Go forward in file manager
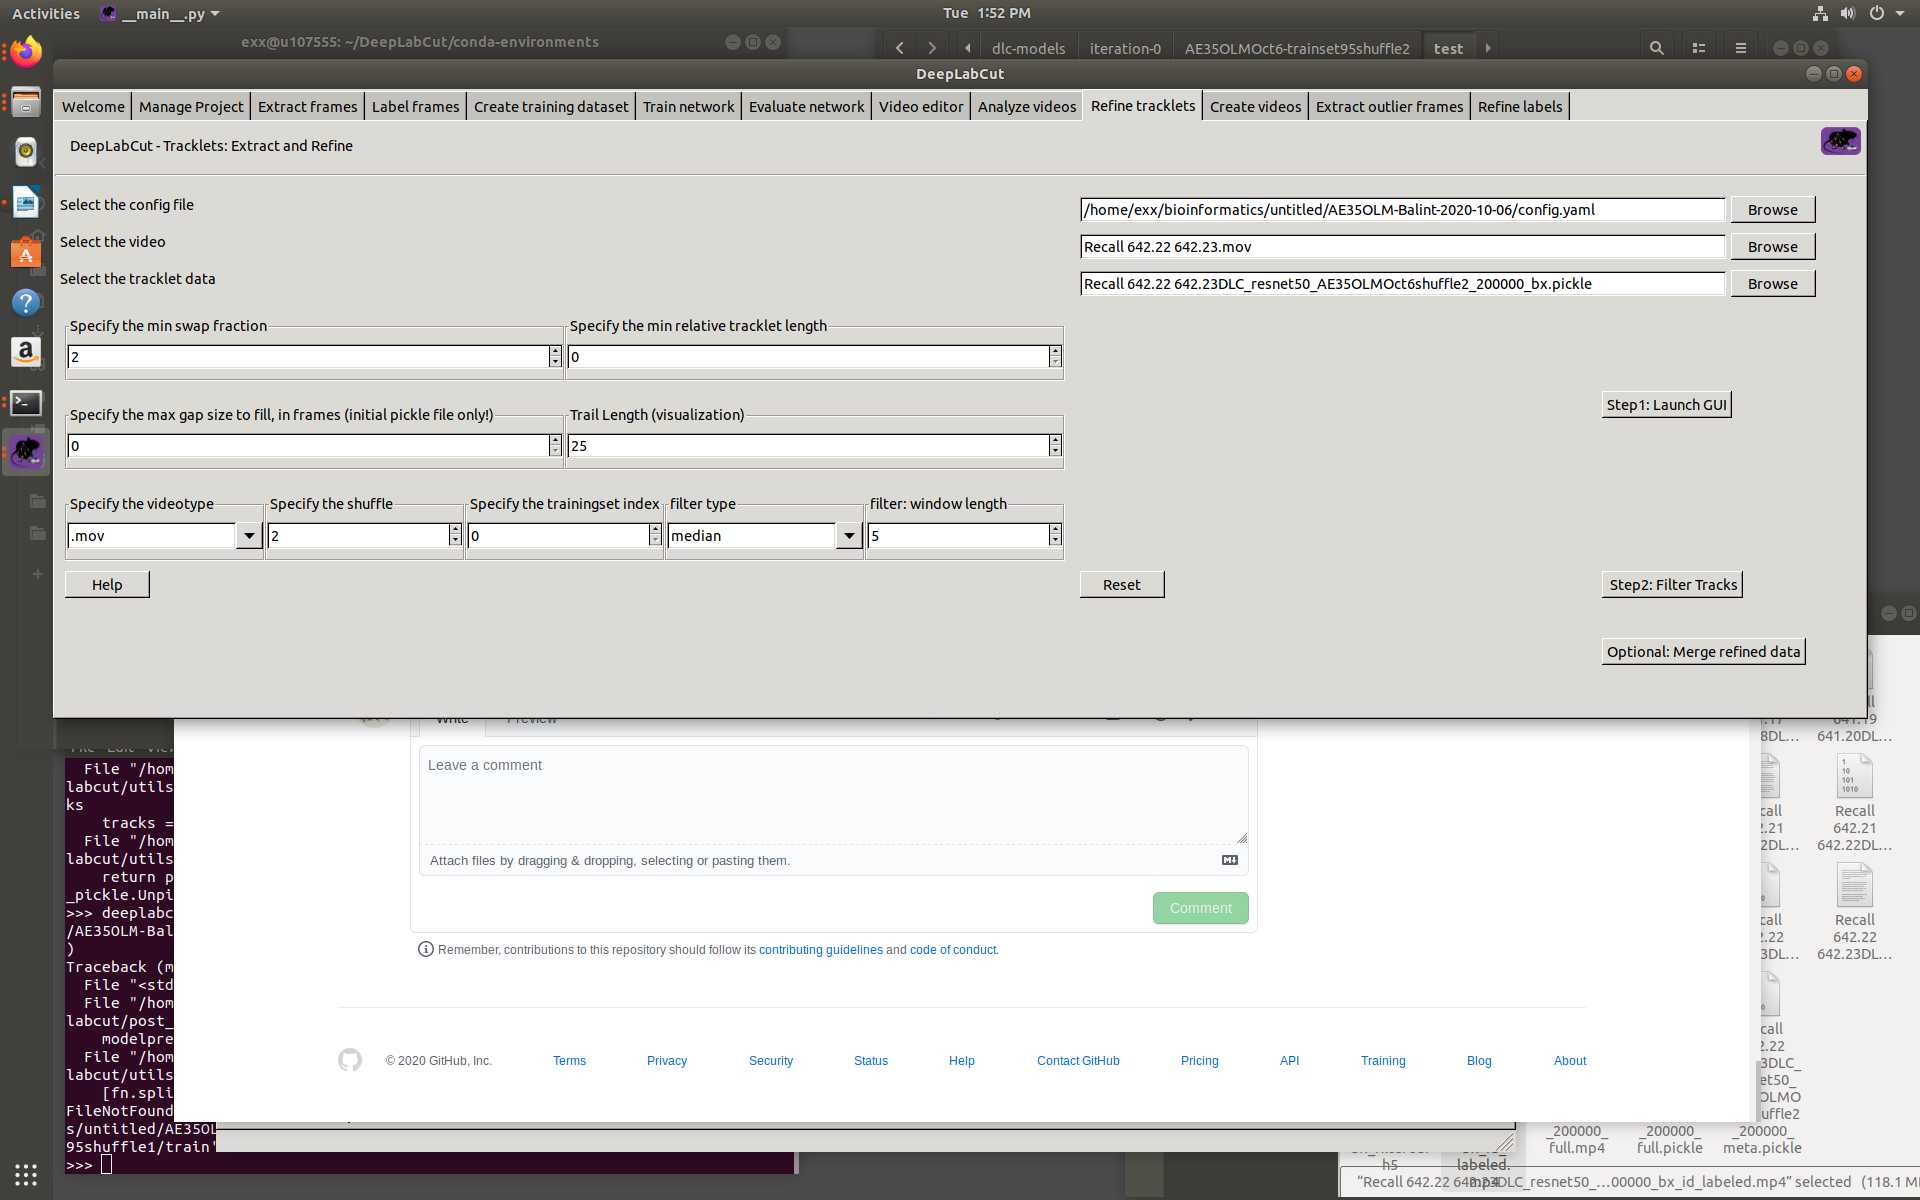1920x1200 pixels. pos(932,48)
